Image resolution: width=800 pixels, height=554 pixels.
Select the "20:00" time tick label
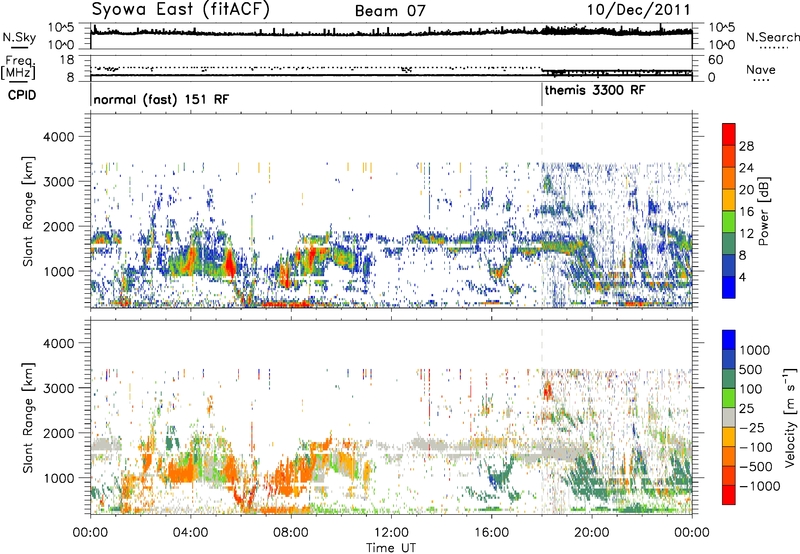point(591,533)
